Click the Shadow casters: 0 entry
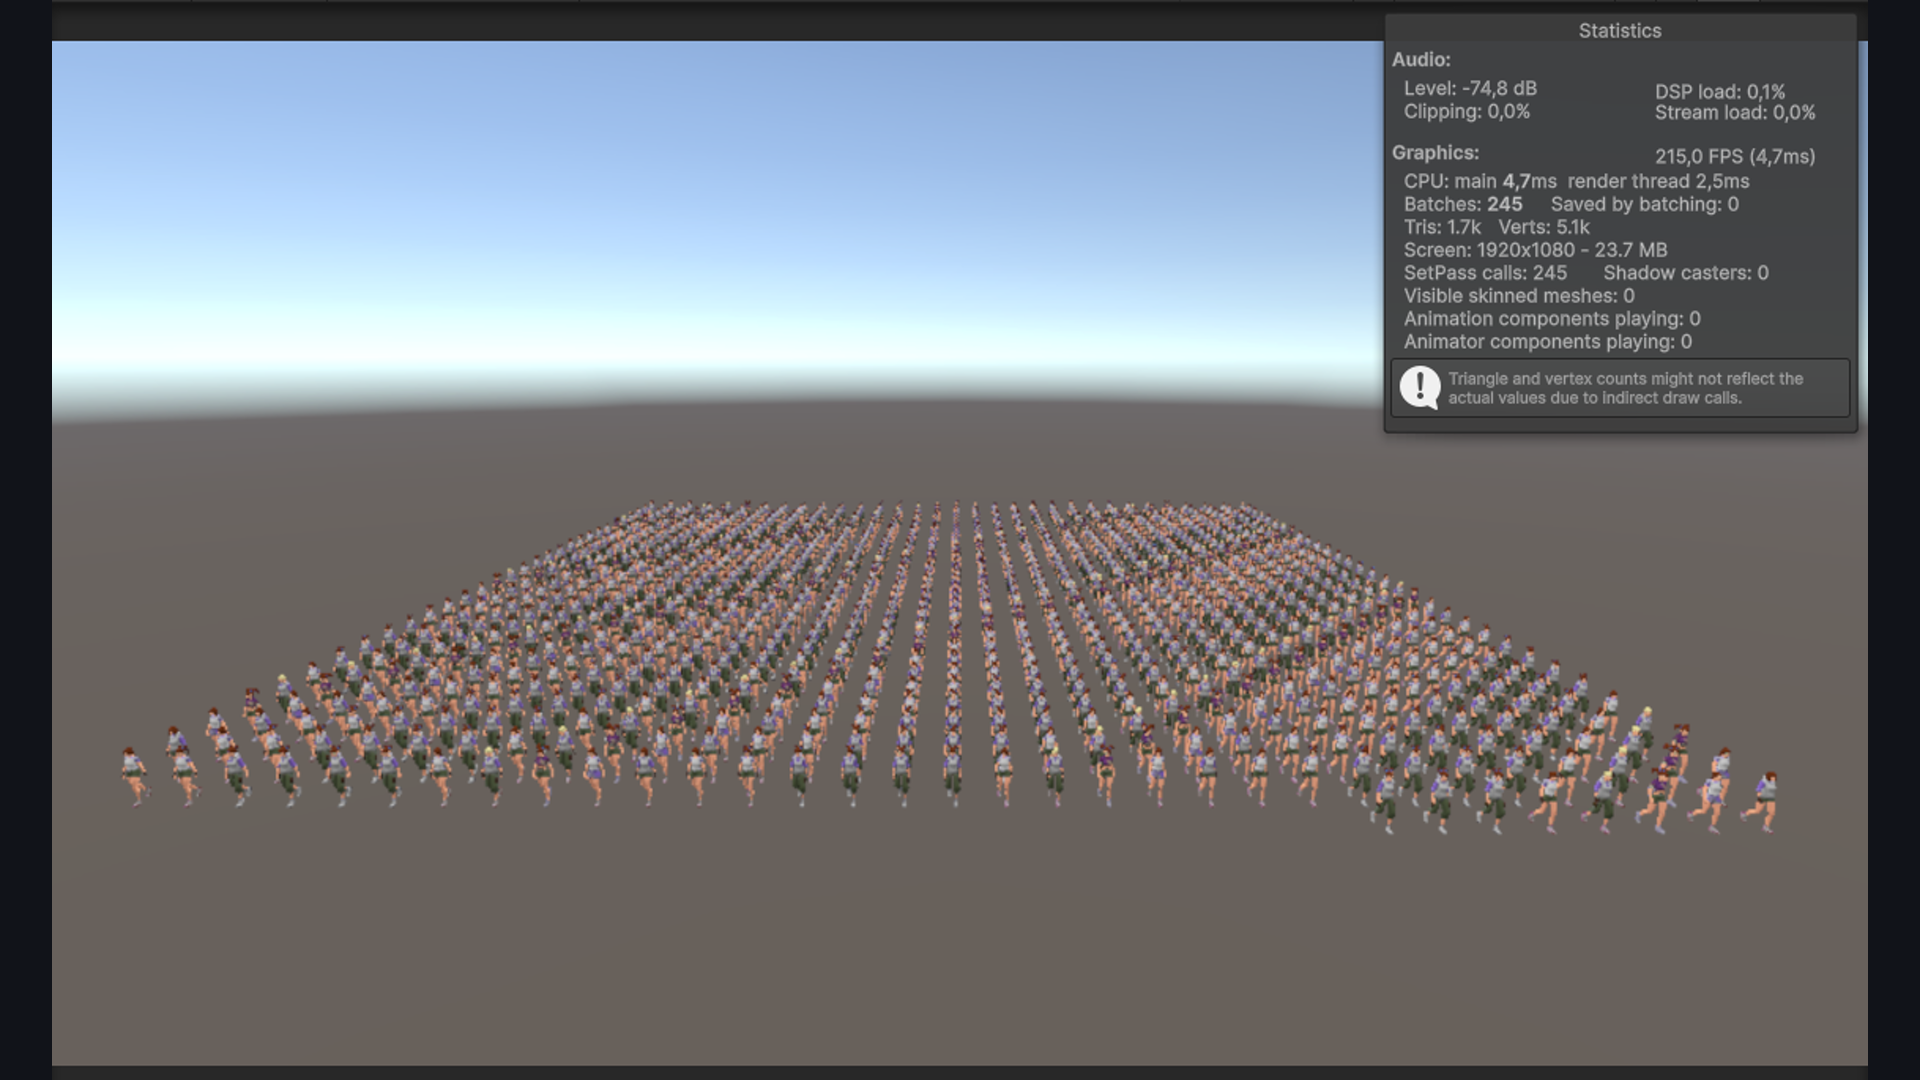1920x1080 pixels. [x=1686, y=274]
